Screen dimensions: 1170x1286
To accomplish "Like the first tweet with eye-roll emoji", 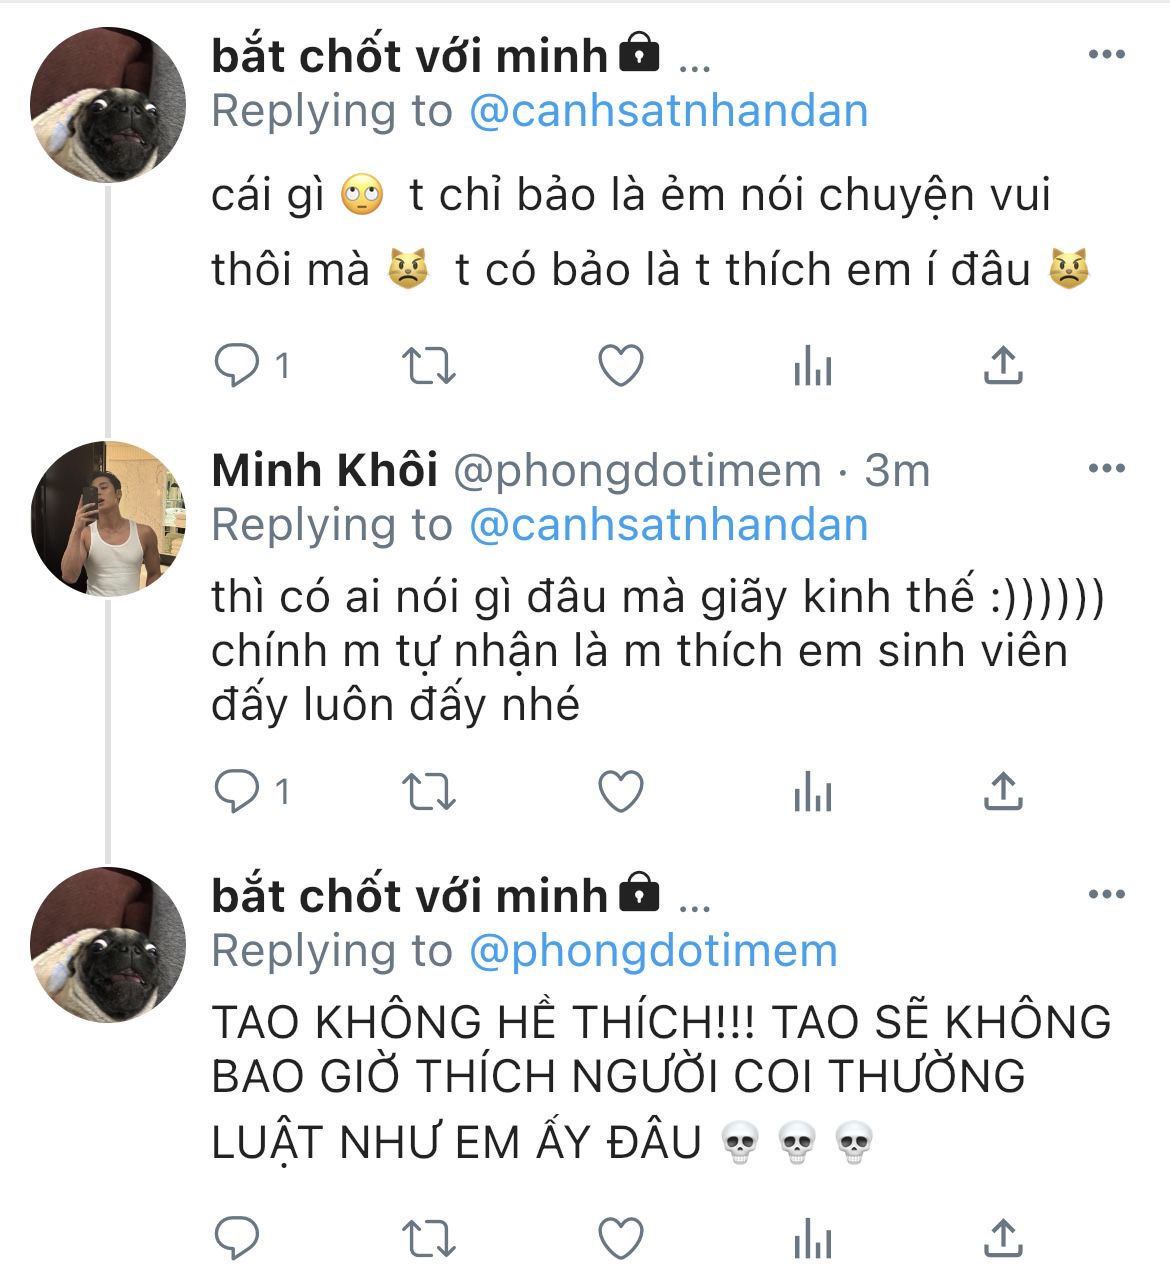I will [x=620, y=367].
